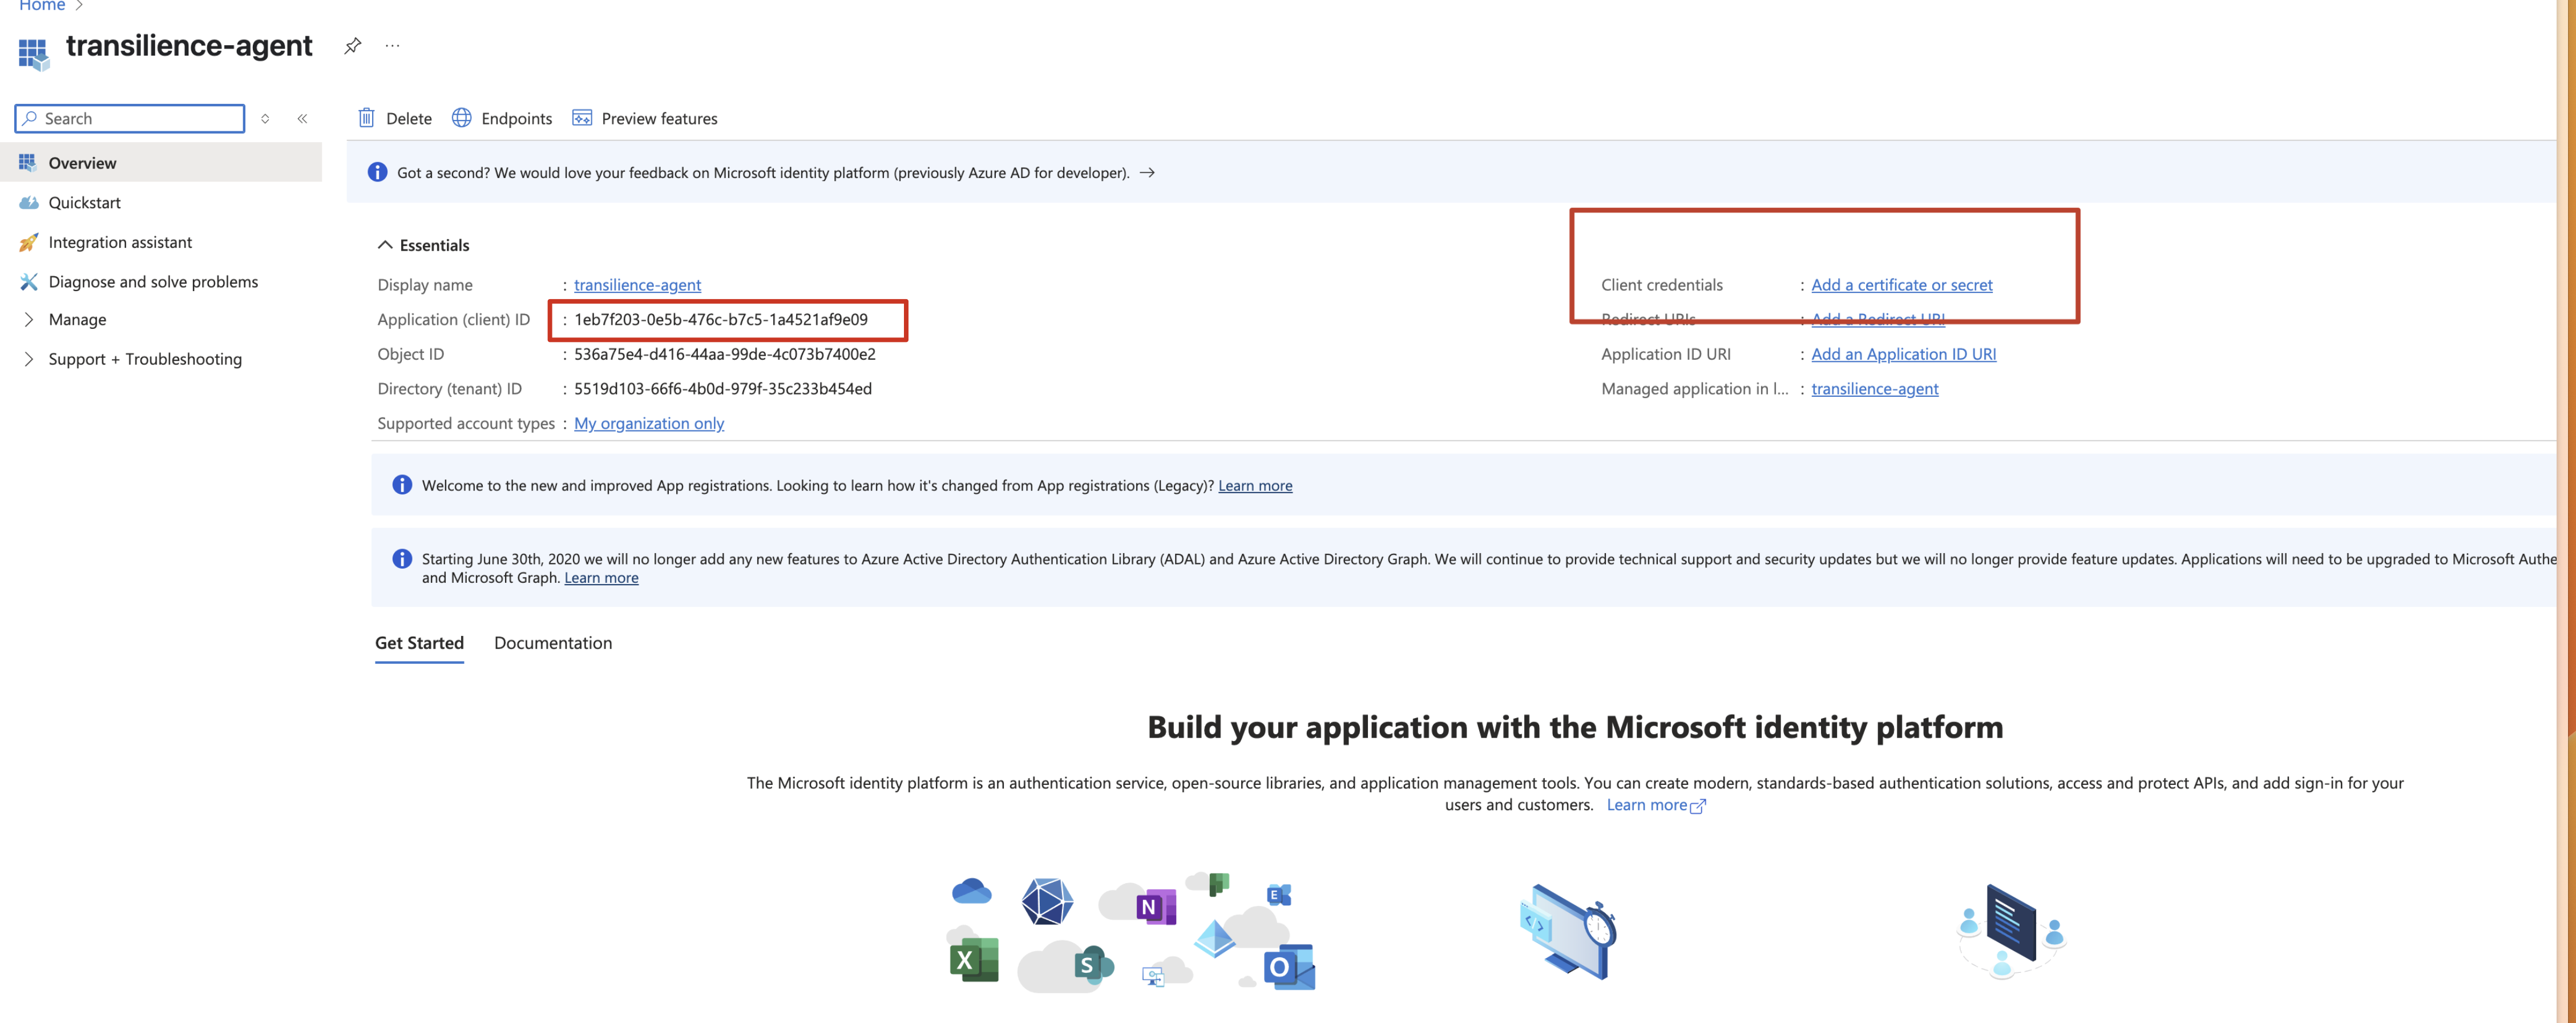Open My organization only link
Image resolution: width=2576 pixels, height=1023 pixels.
[648, 423]
